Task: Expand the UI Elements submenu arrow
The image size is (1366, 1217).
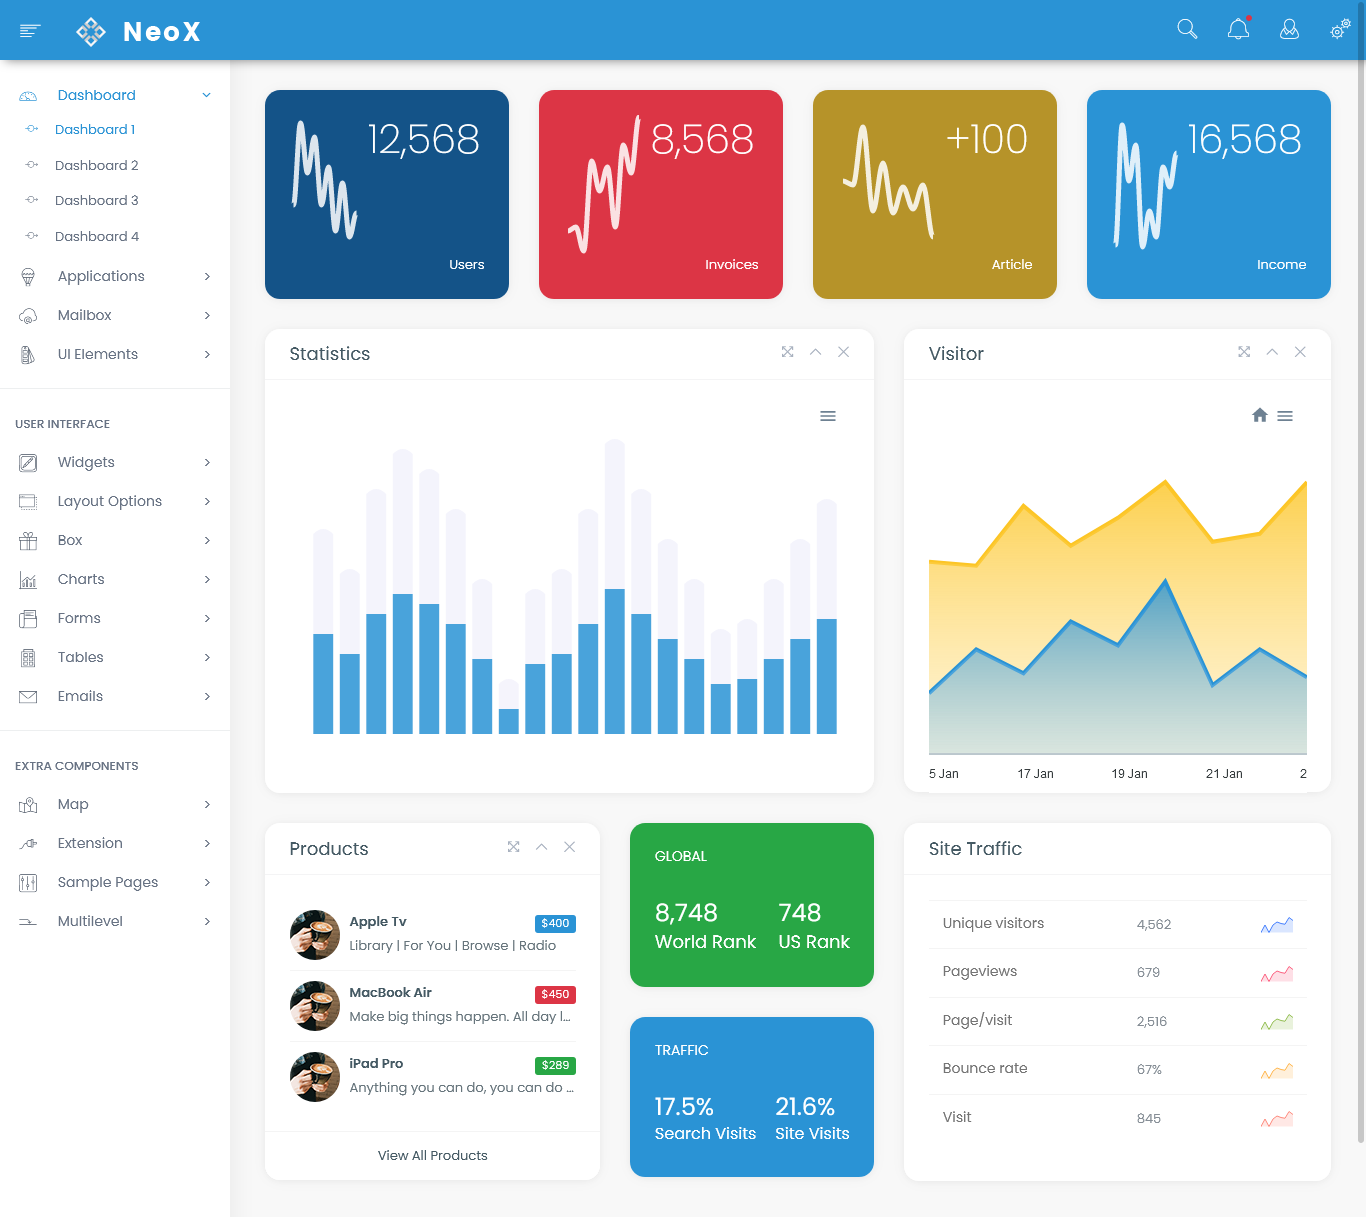Action: click(x=207, y=355)
